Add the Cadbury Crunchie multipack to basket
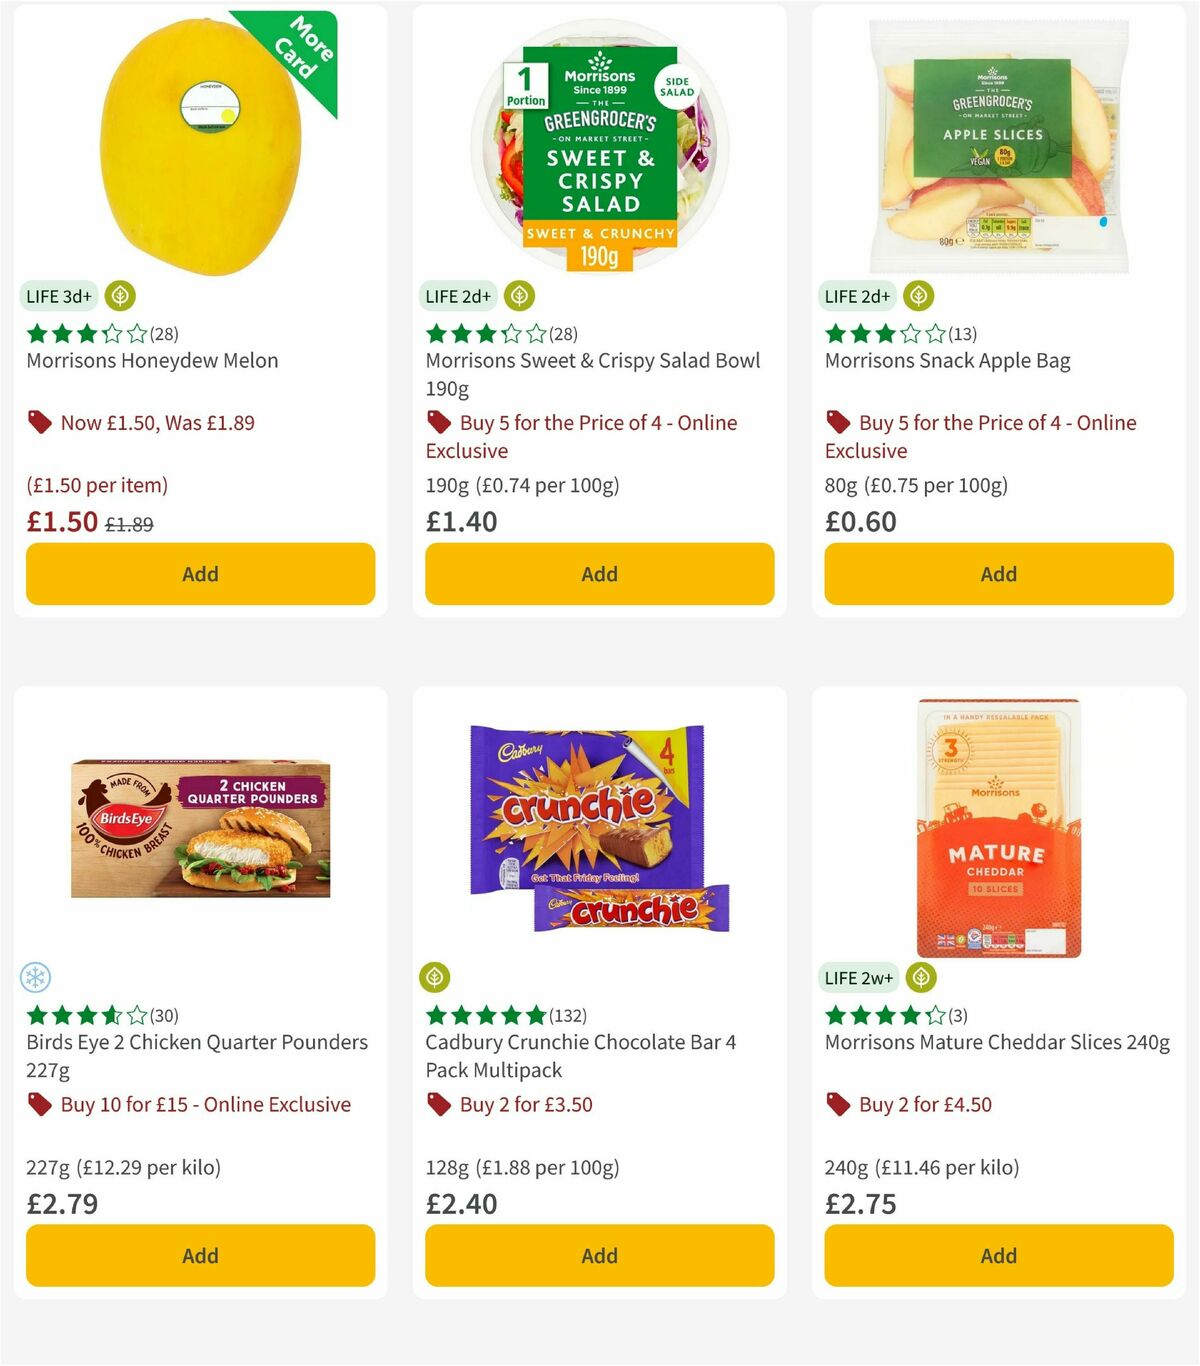 tap(598, 1255)
